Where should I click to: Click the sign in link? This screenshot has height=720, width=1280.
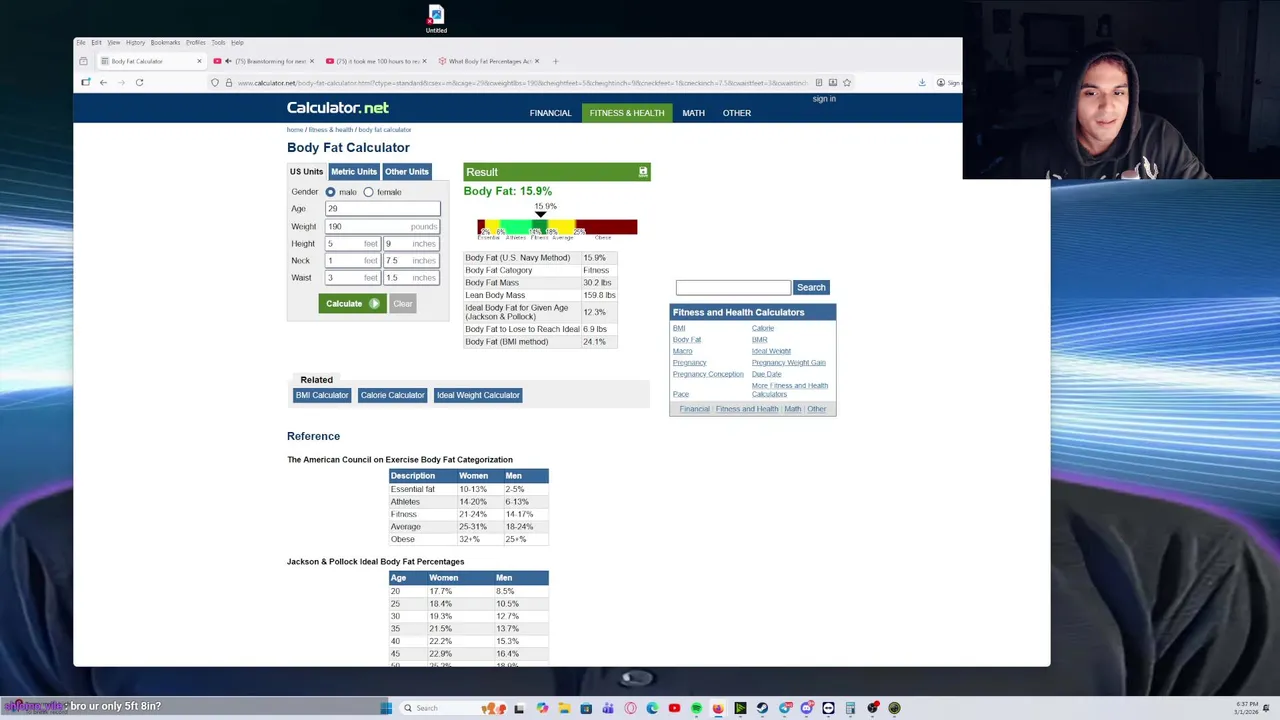click(x=824, y=99)
